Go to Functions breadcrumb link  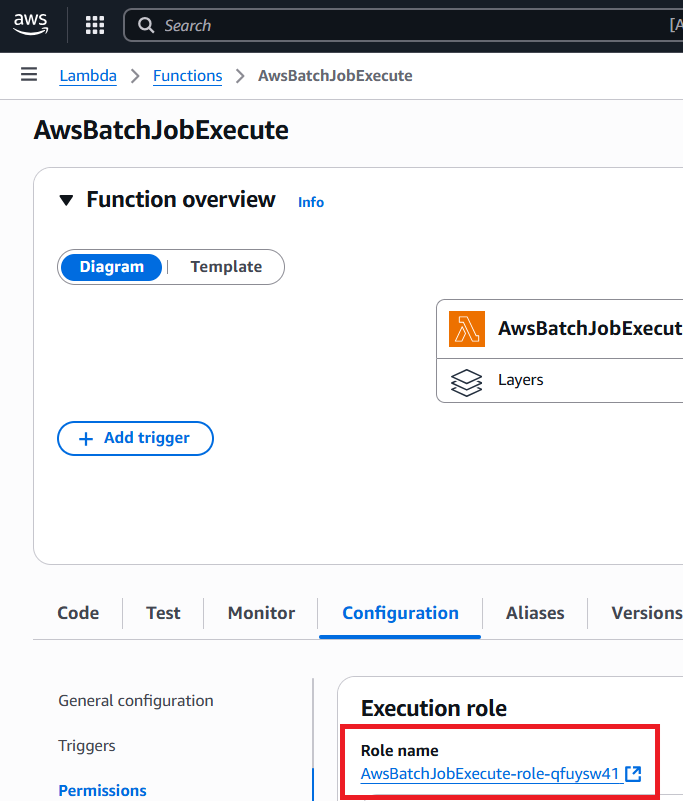(x=187, y=76)
